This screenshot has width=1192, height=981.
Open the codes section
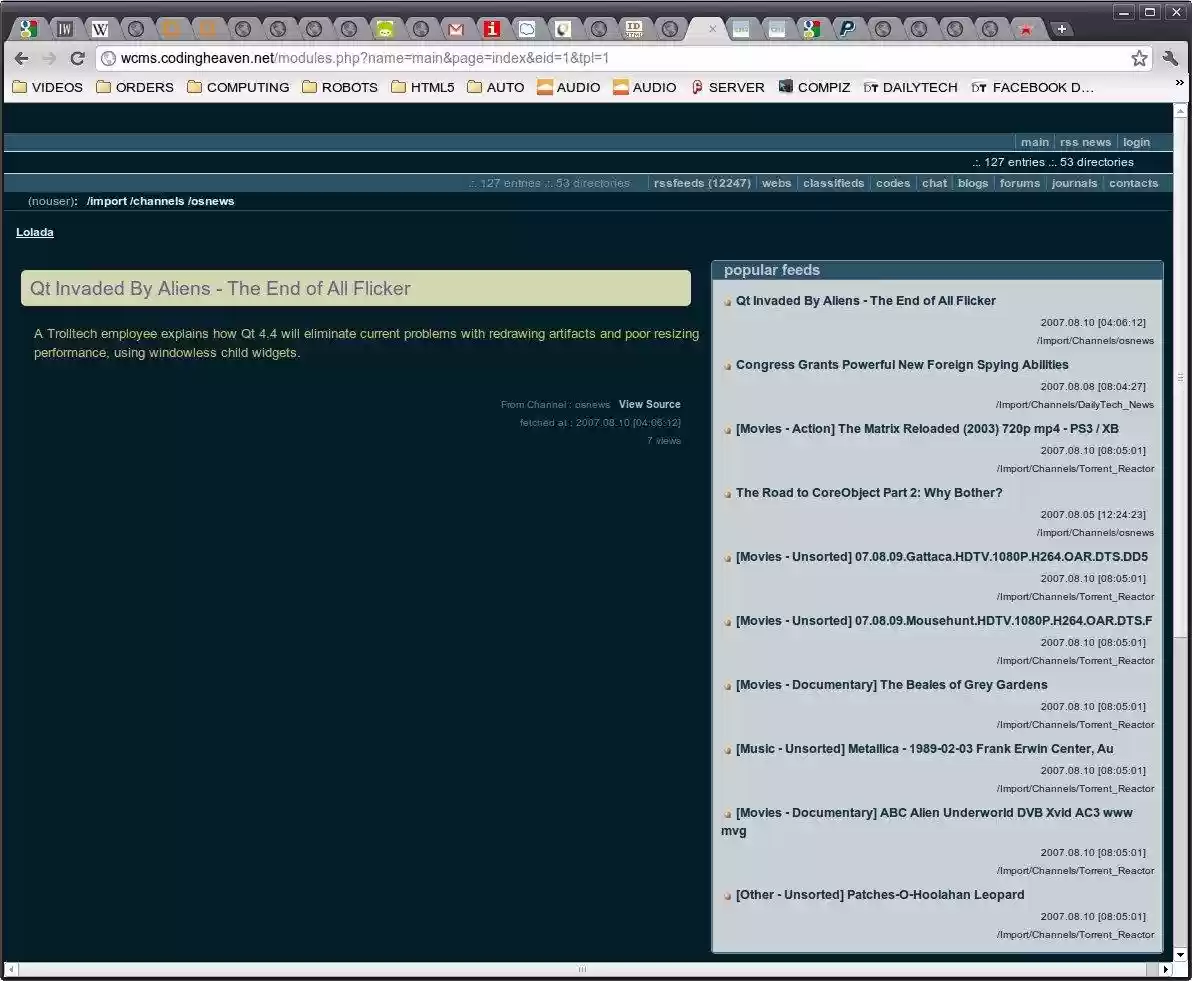(x=892, y=183)
